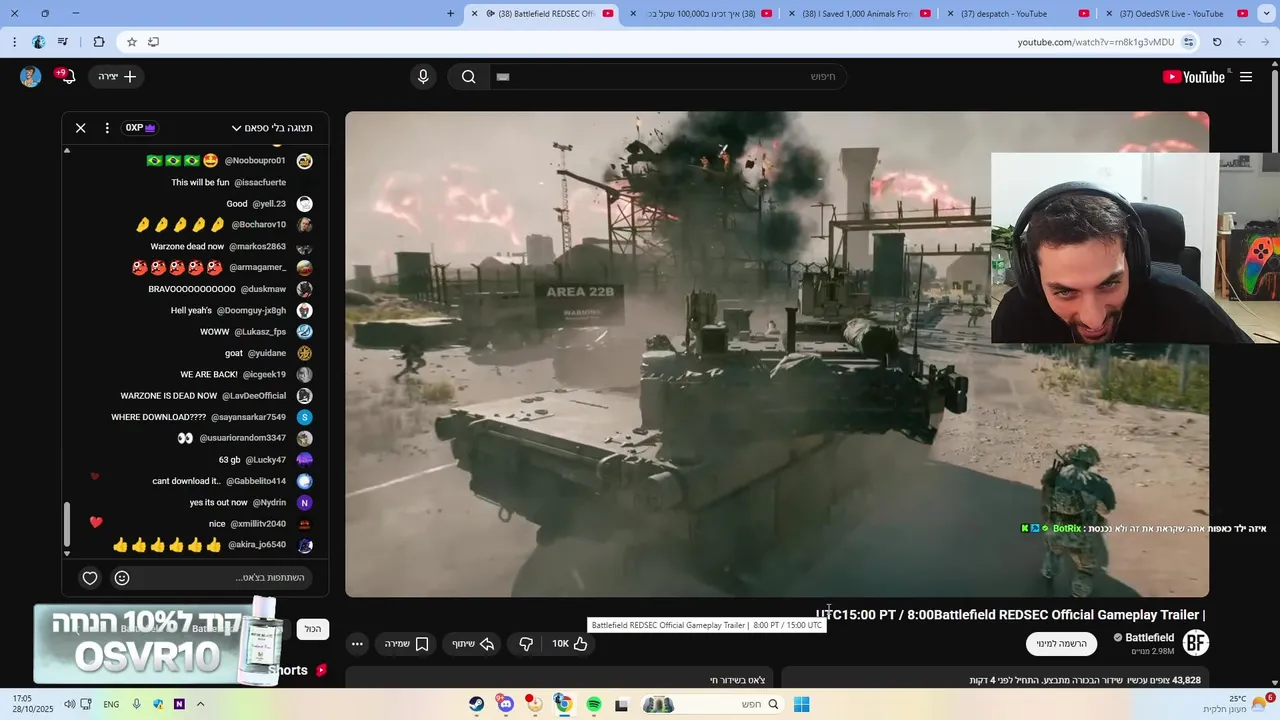The image size is (1280, 720).
Task: Show hidden system tray icons
Action: [200, 704]
